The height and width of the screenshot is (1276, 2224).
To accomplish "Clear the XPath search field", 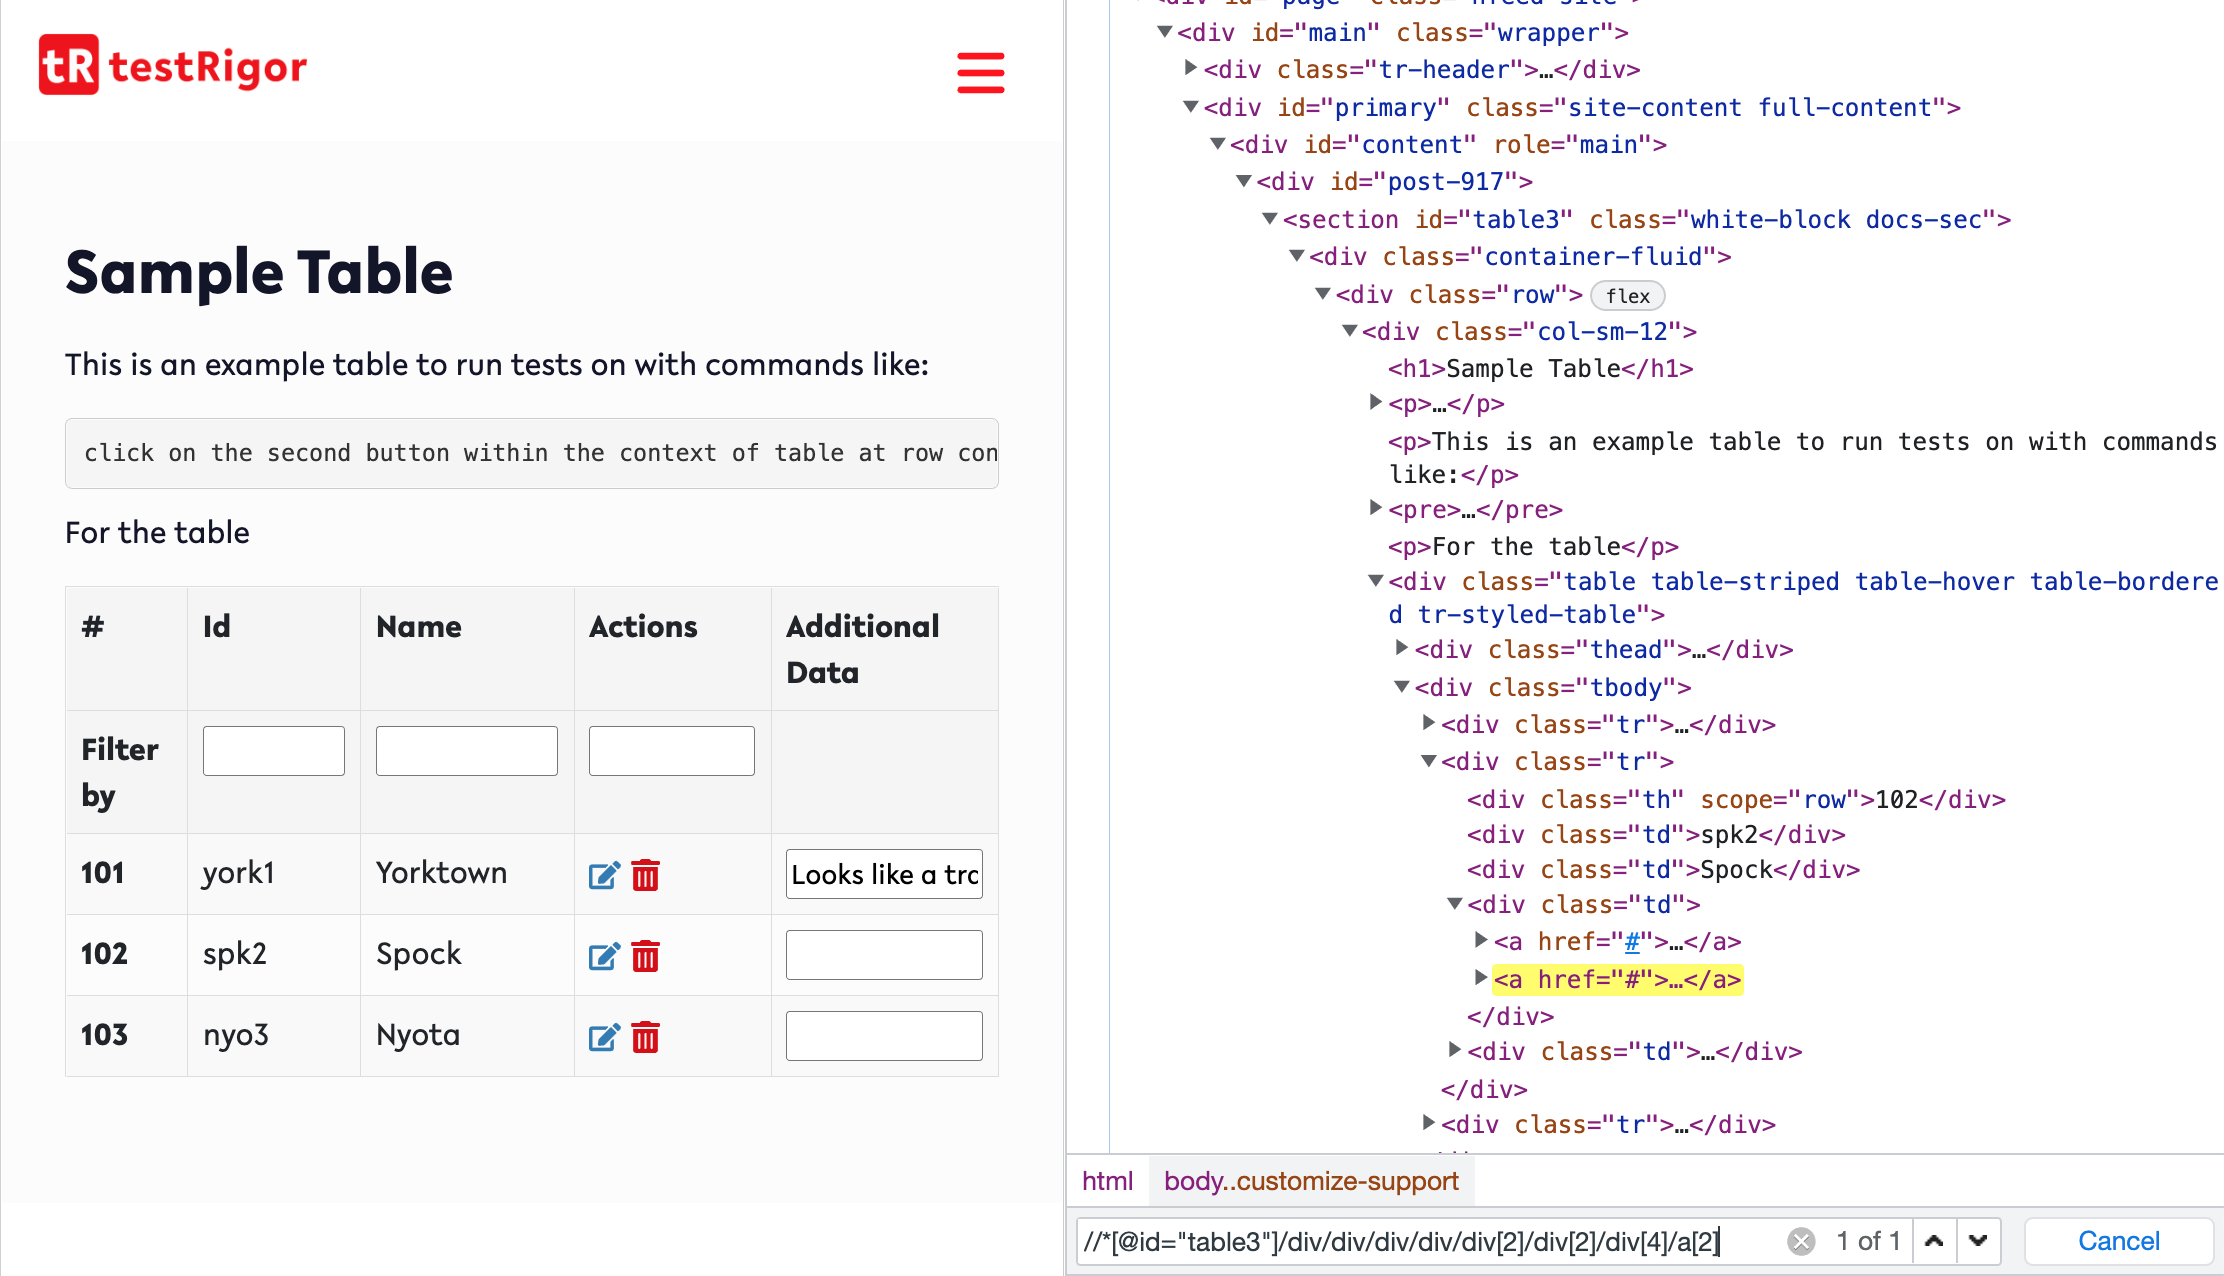I will [x=1801, y=1241].
